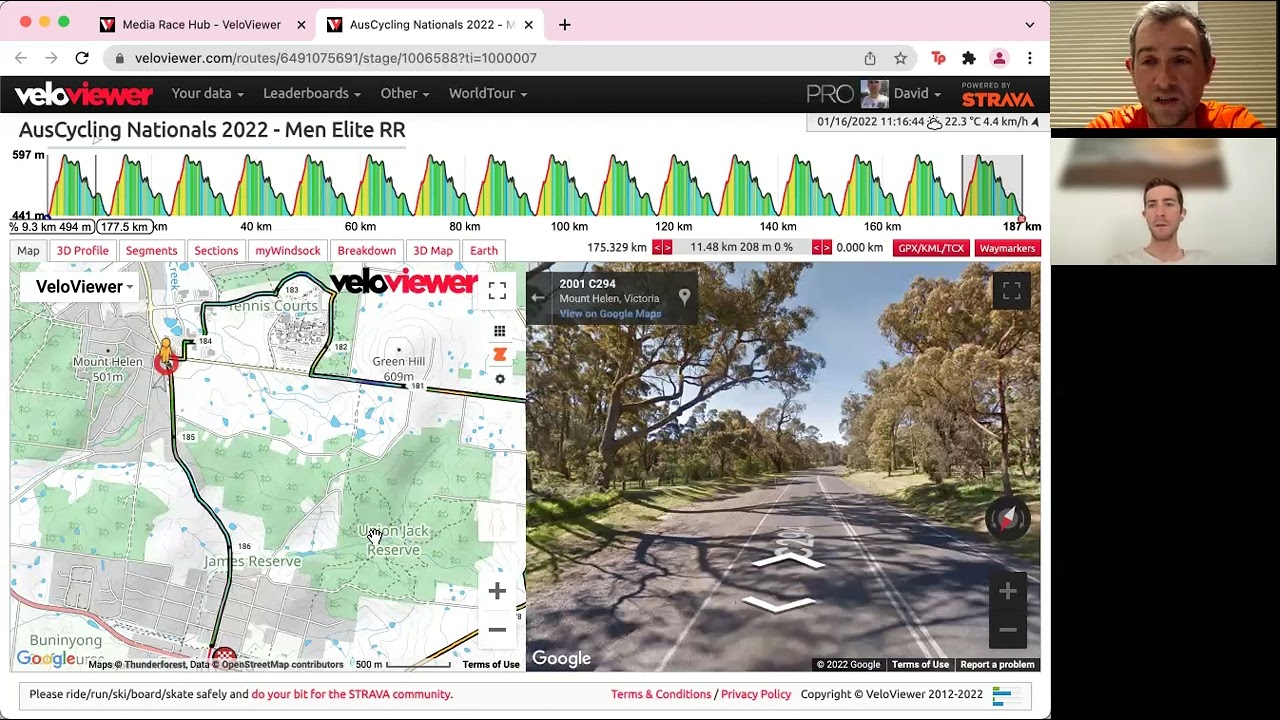1280x720 pixels.
Task: Toggle fullscreen on the VeloViewer map
Action: tap(497, 291)
